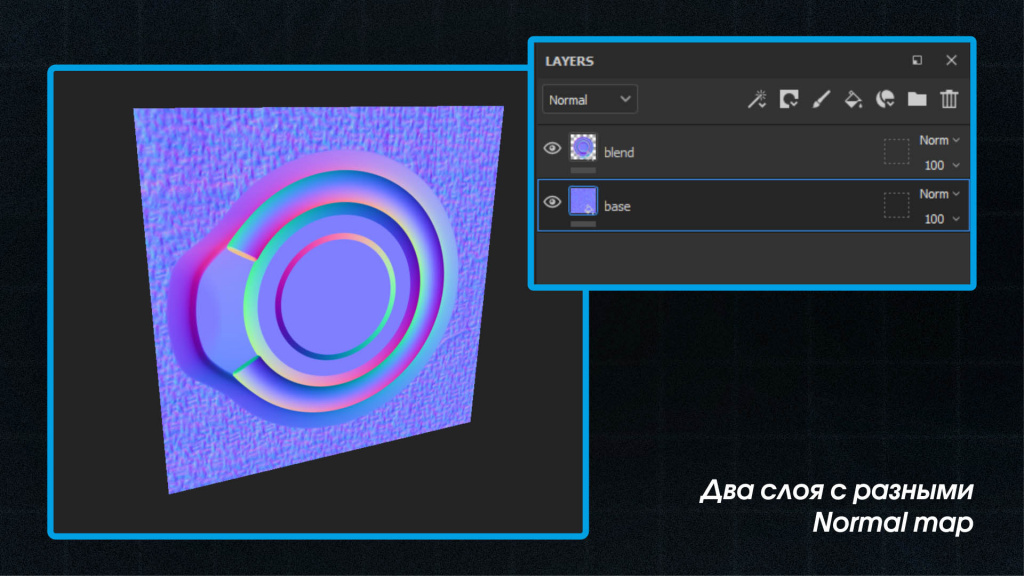Image resolution: width=1024 pixels, height=576 pixels.
Task: Click the blend layer thumbnail
Action: coord(583,147)
